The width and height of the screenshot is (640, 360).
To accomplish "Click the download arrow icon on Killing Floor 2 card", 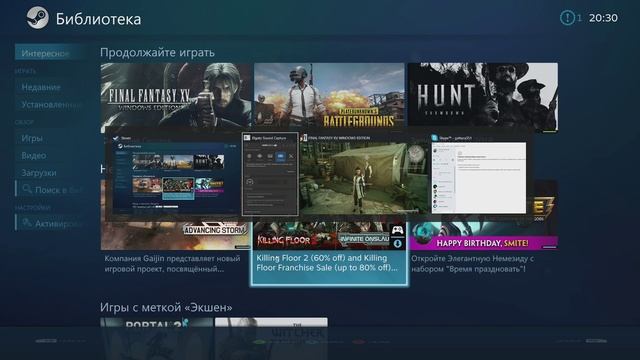I will coord(398,244).
